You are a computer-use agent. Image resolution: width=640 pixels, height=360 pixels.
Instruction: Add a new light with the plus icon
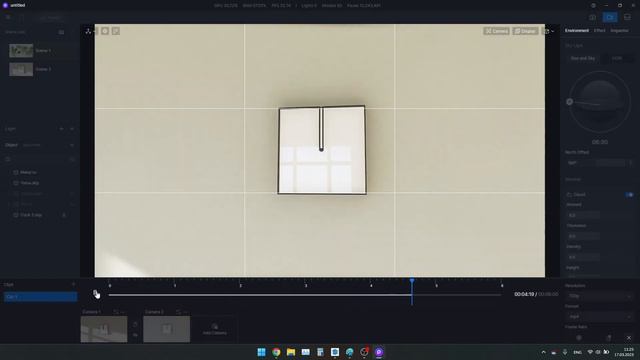[61, 129]
